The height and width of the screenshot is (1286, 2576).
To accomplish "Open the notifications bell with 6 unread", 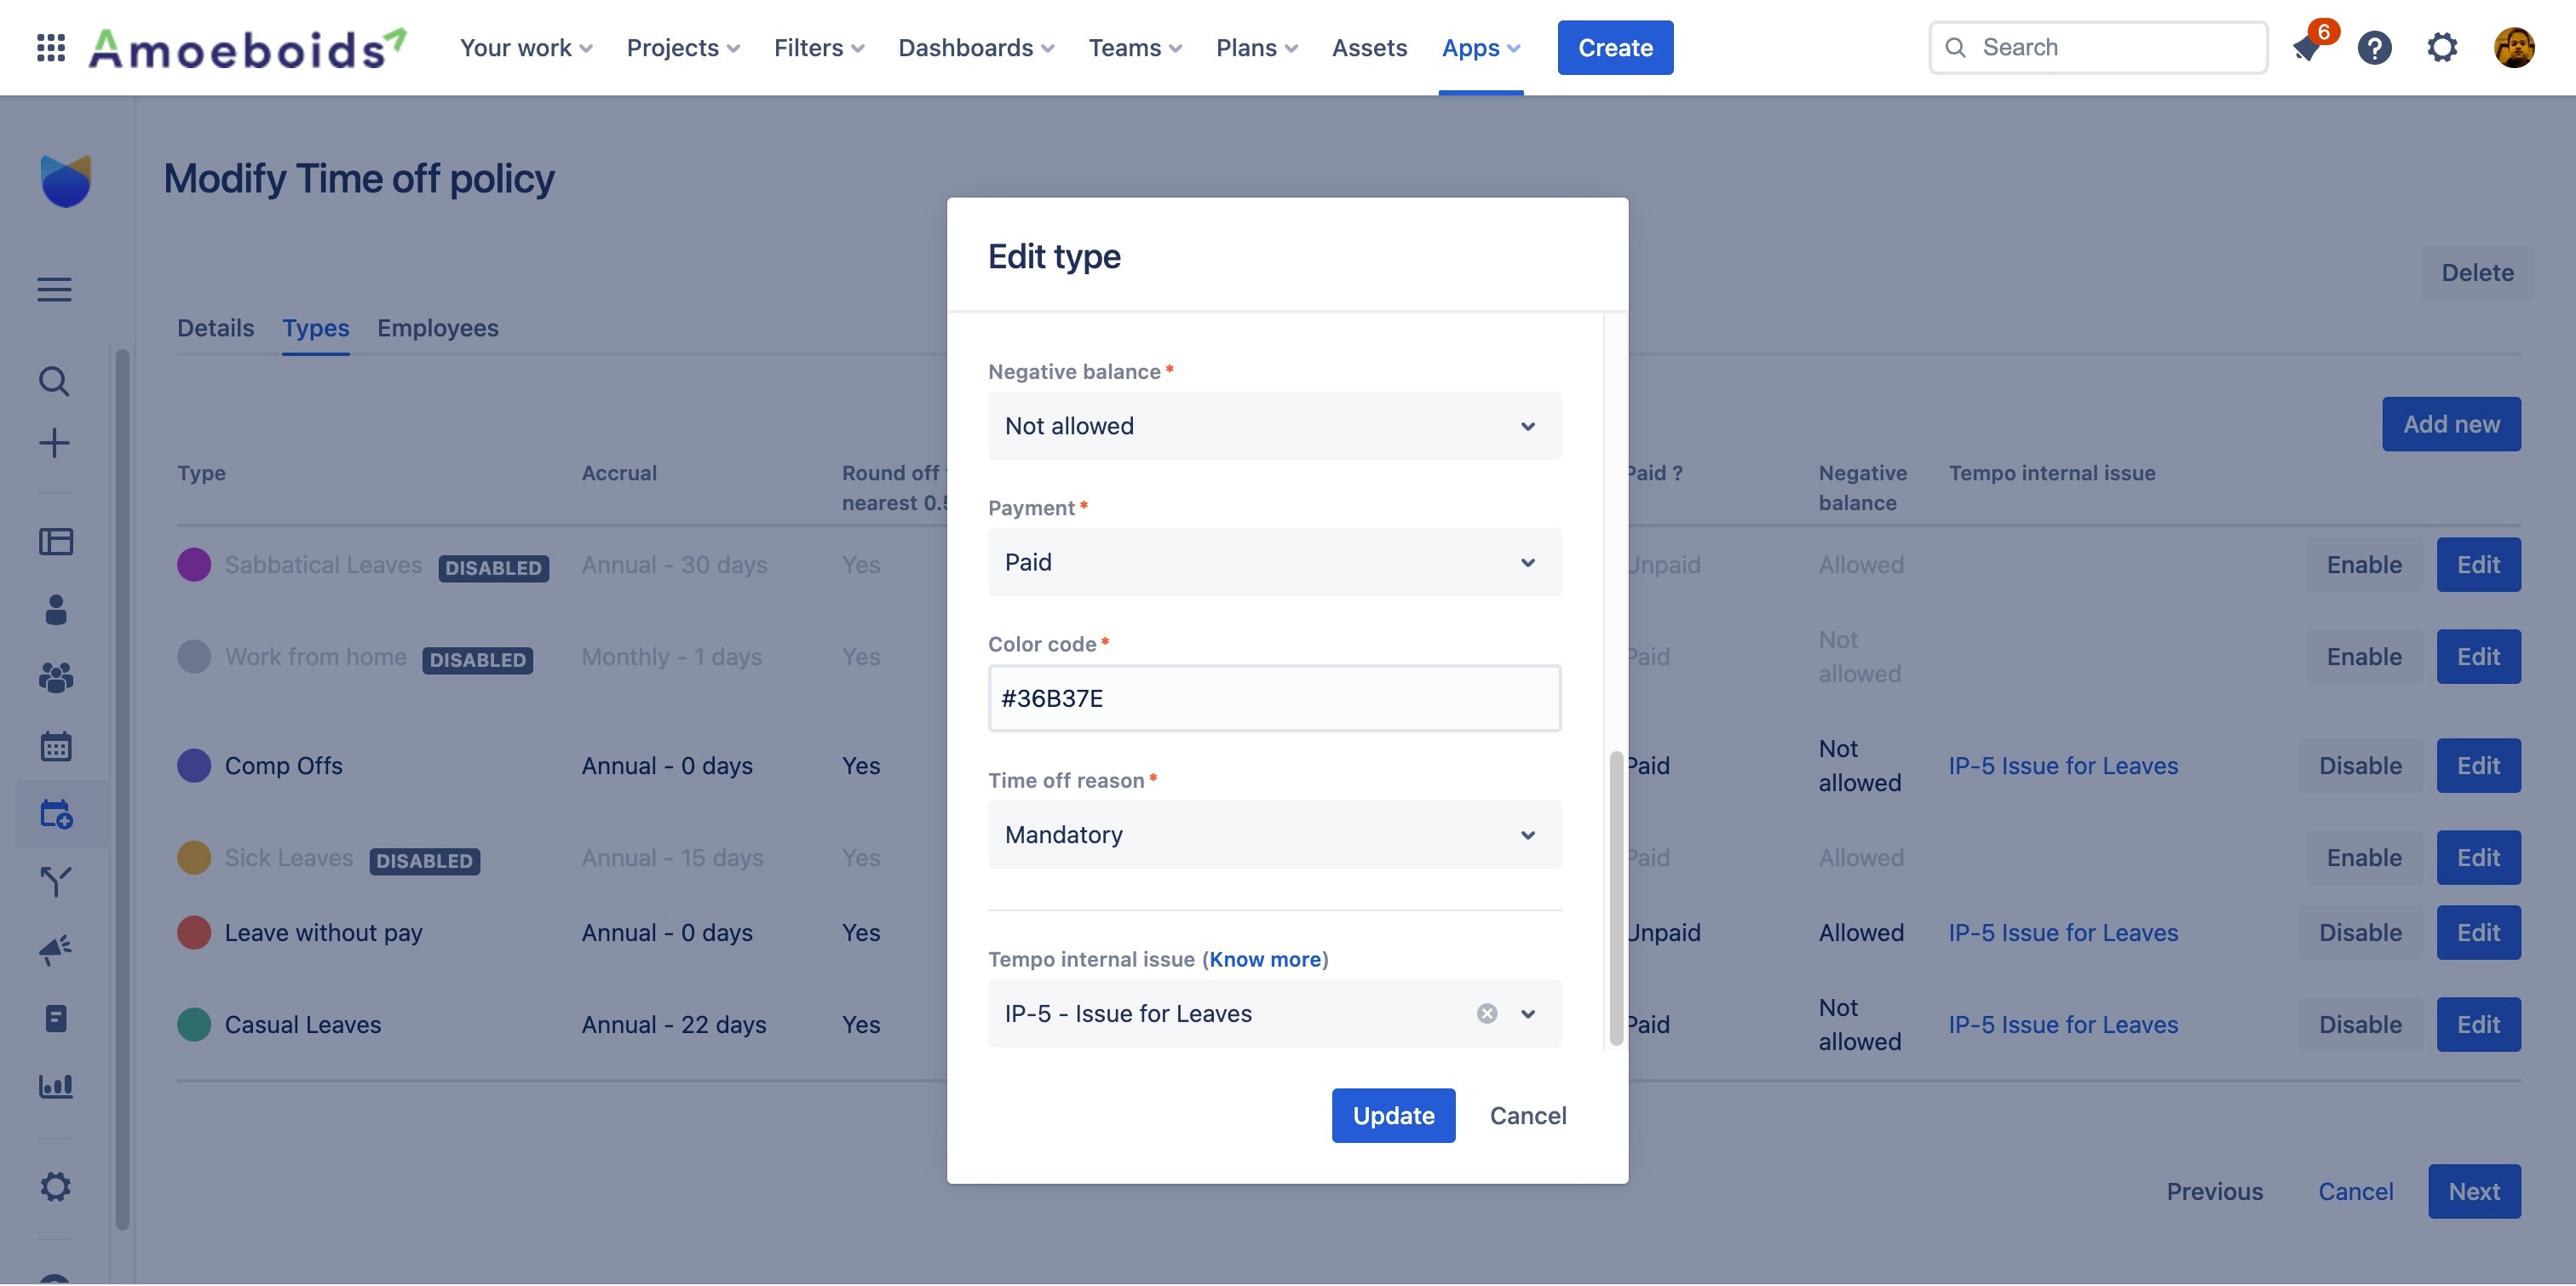I will (x=2307, y=47).
